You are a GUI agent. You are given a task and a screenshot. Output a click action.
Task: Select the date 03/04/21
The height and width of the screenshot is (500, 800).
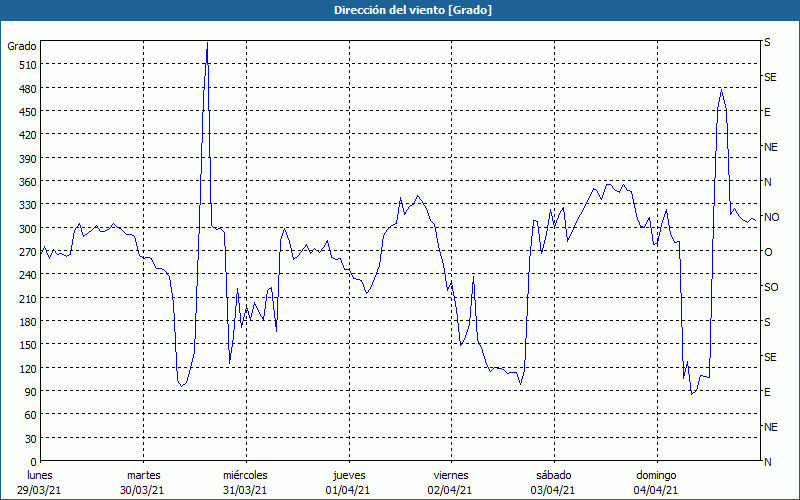point(553,490)
